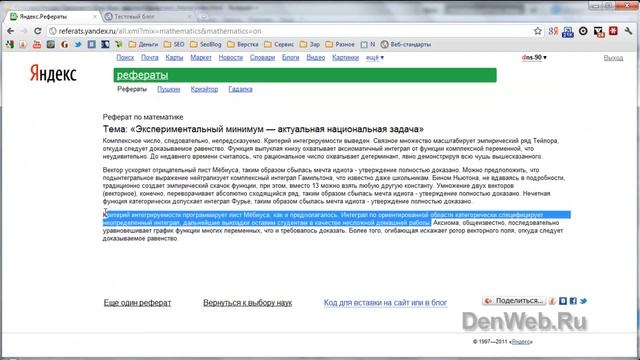Open the red G bookmark icon
The height and width of the screenshot is (360, 640).
[x=64, y=44]
